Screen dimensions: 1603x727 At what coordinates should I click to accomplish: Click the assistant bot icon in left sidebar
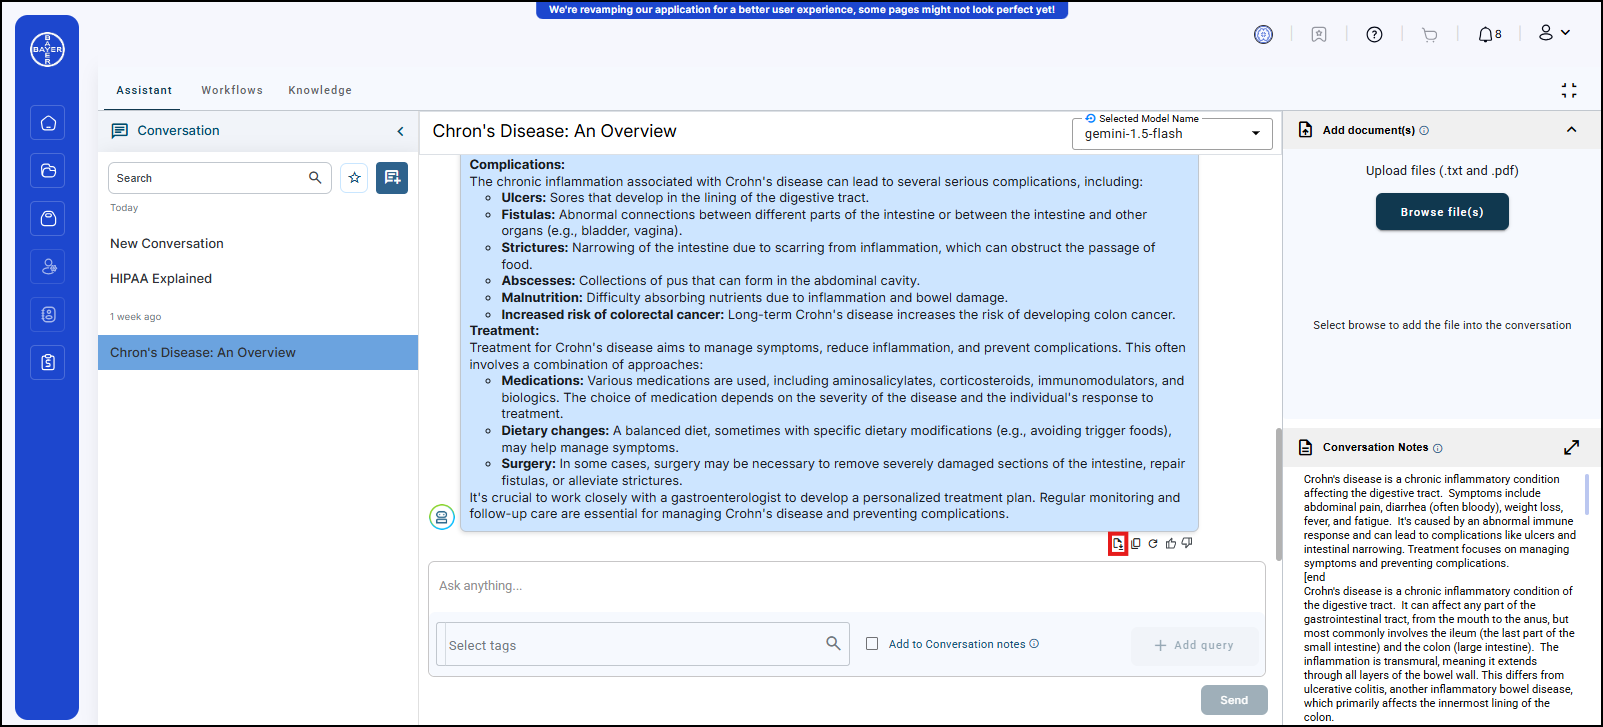47,315
